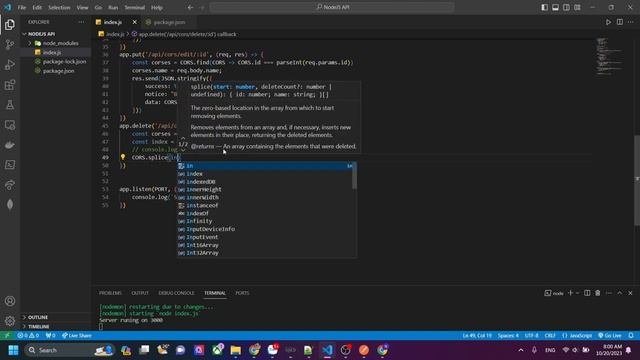Image resolution: width=640 pixels, height=360 pixels.
Task: Open the MongoDB leaf view
Action: coord(10,204)
